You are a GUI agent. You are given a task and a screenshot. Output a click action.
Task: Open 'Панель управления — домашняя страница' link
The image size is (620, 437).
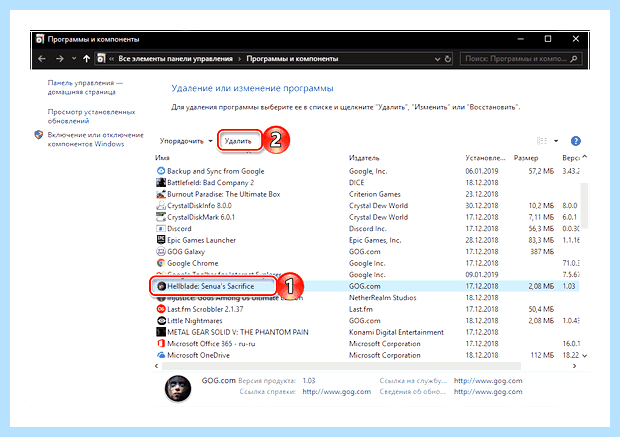click(85, 87)
